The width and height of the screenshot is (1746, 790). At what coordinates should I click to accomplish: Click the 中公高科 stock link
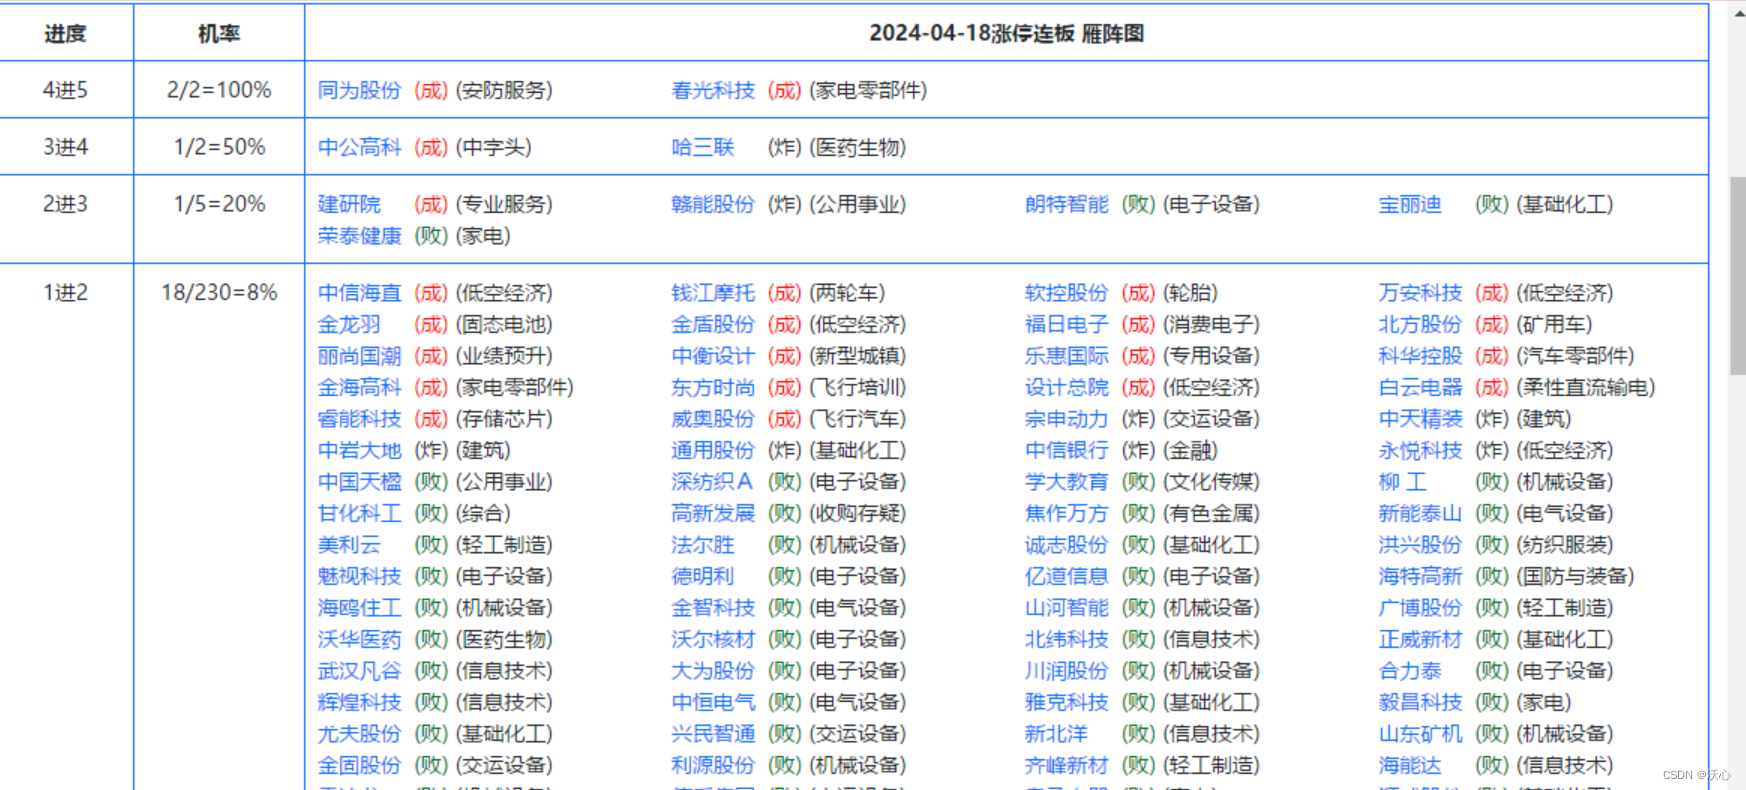coord(359,147)
